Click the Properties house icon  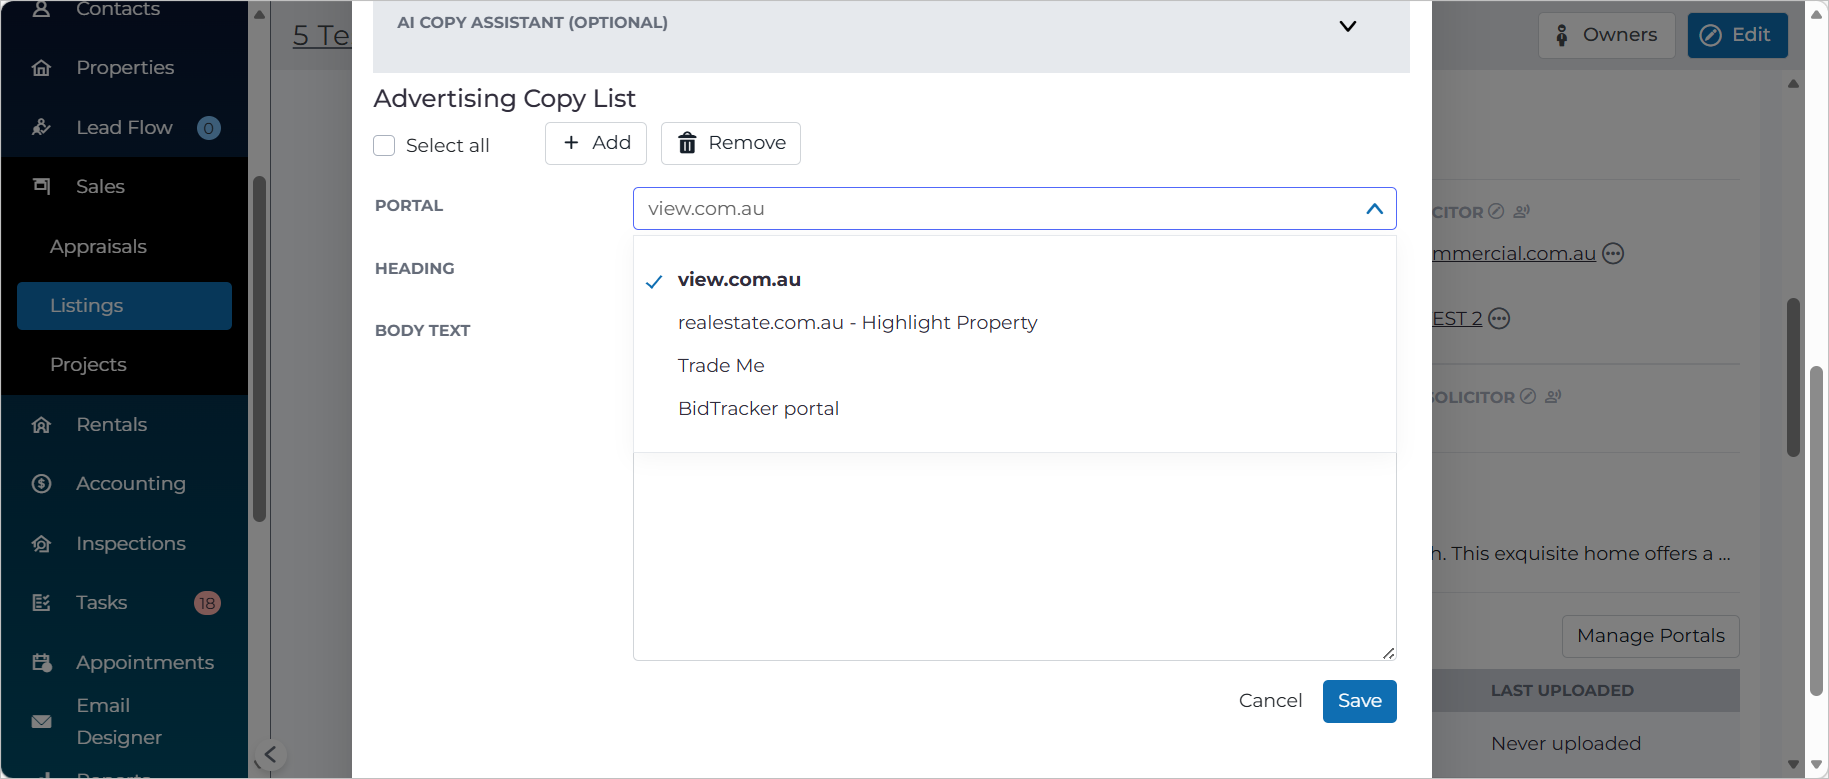pos(41,68)
